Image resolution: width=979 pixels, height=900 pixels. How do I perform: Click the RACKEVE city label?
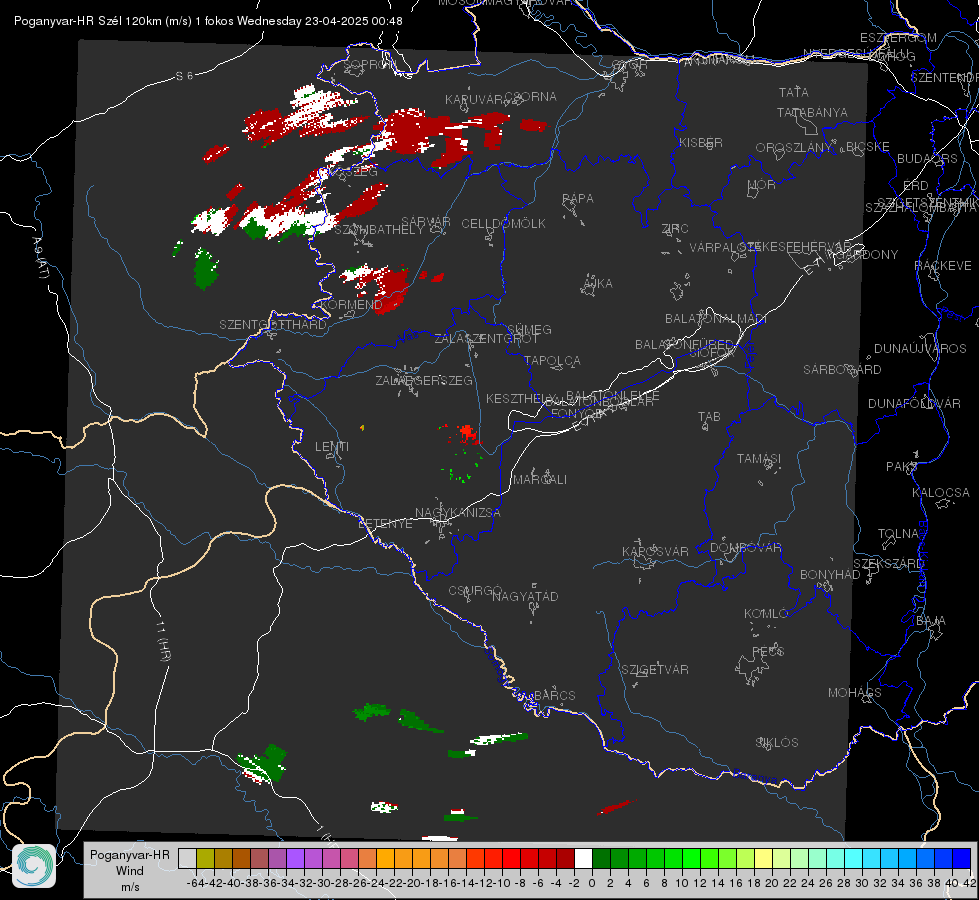943,266
